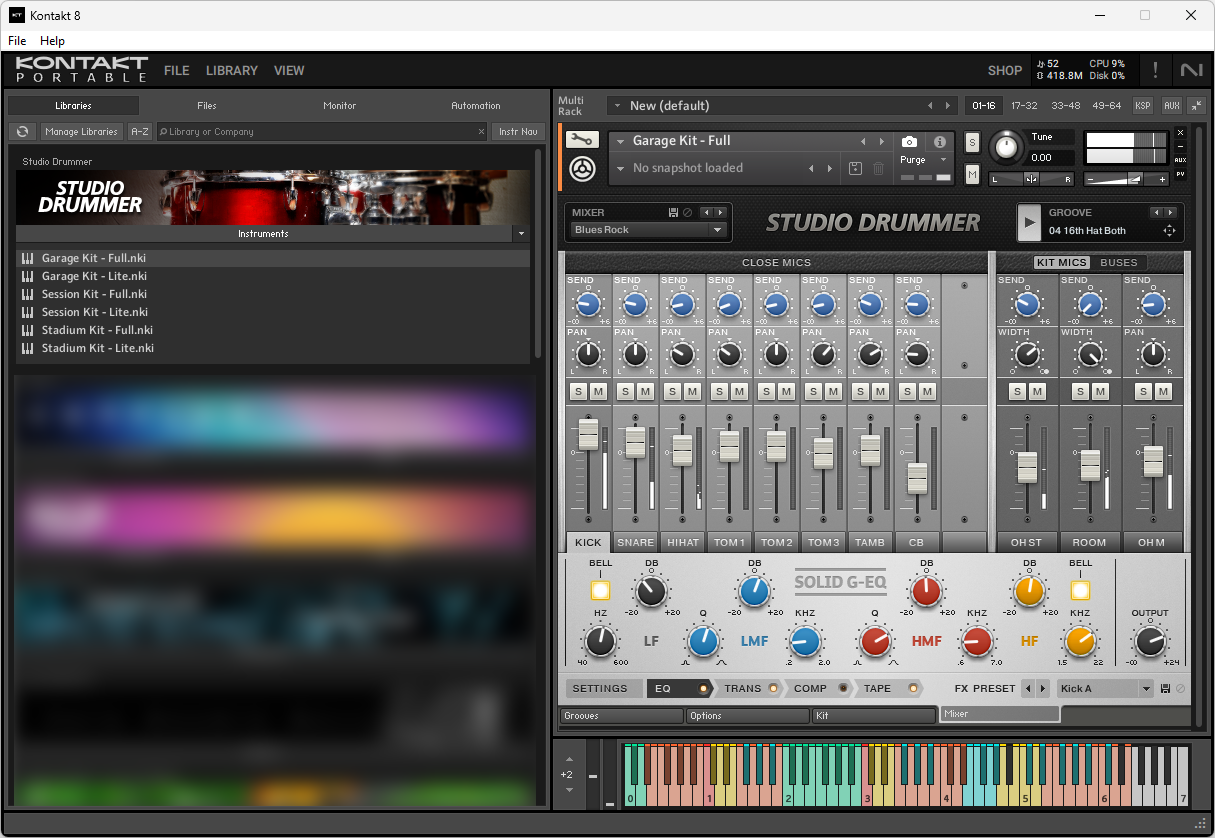Solo the KICK channel
The height and width of the screenshot is (838, 1215).
click(x=577, y=391)
